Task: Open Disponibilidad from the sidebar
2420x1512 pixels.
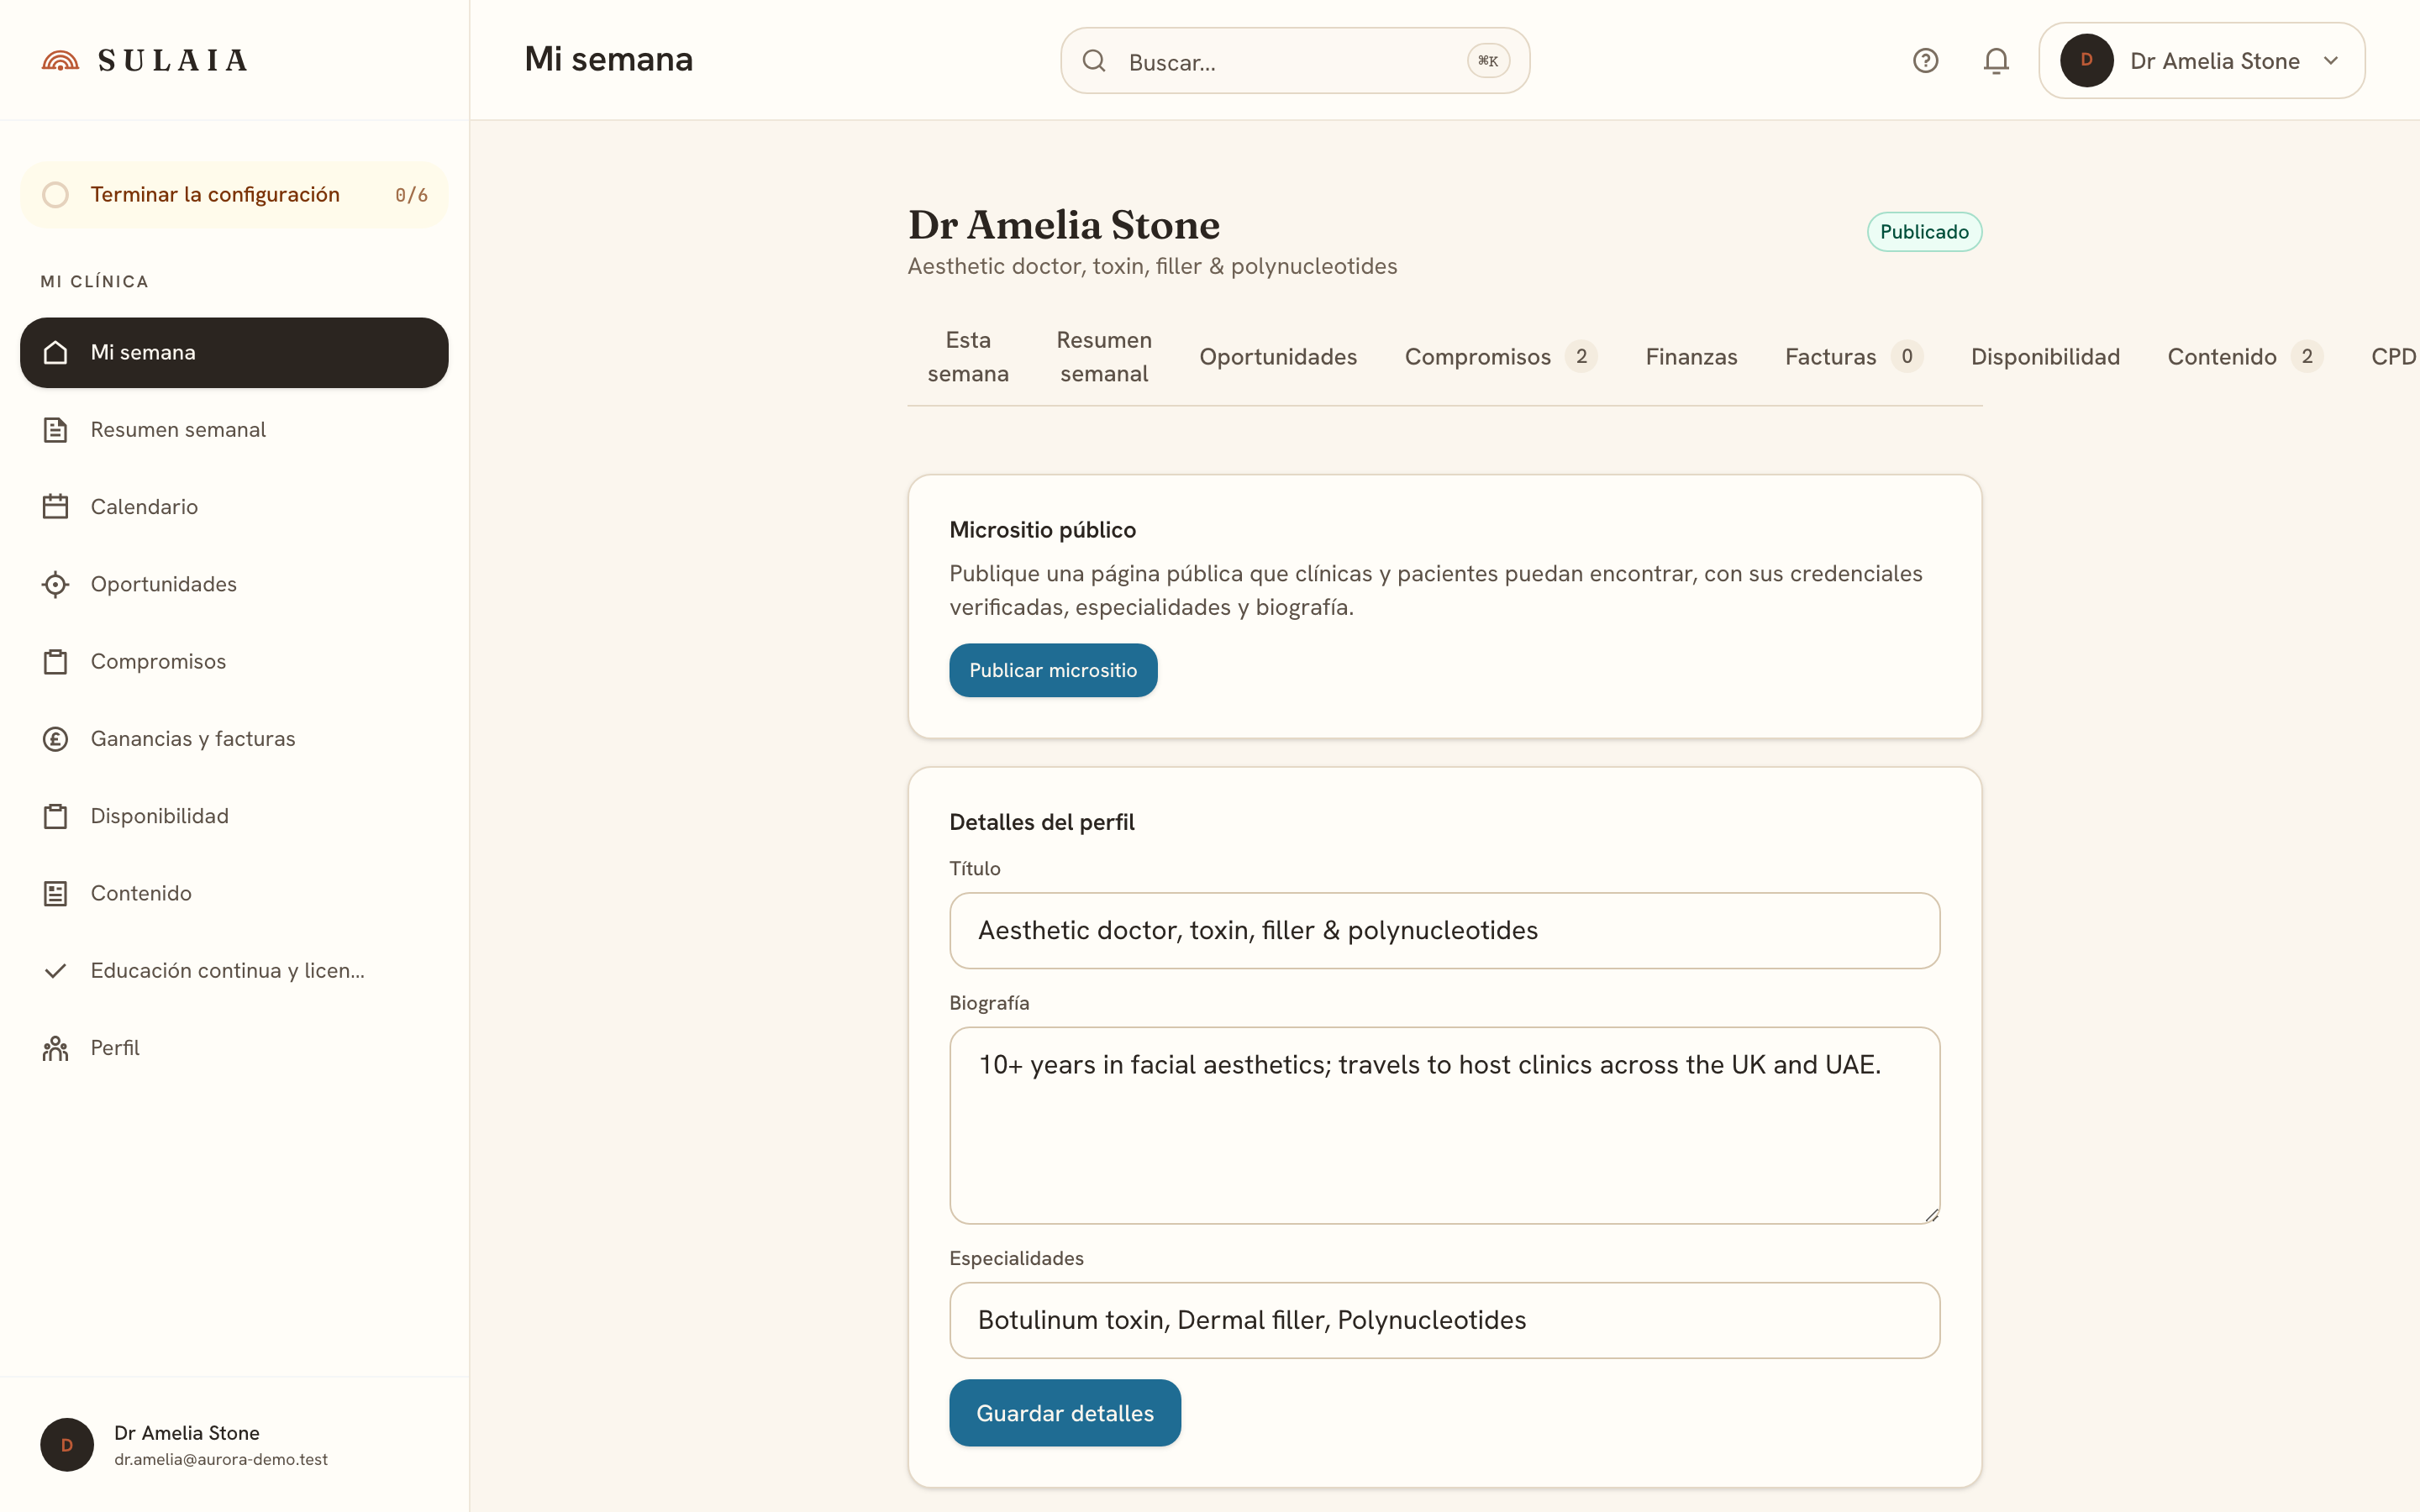Action: pos(234,816)
